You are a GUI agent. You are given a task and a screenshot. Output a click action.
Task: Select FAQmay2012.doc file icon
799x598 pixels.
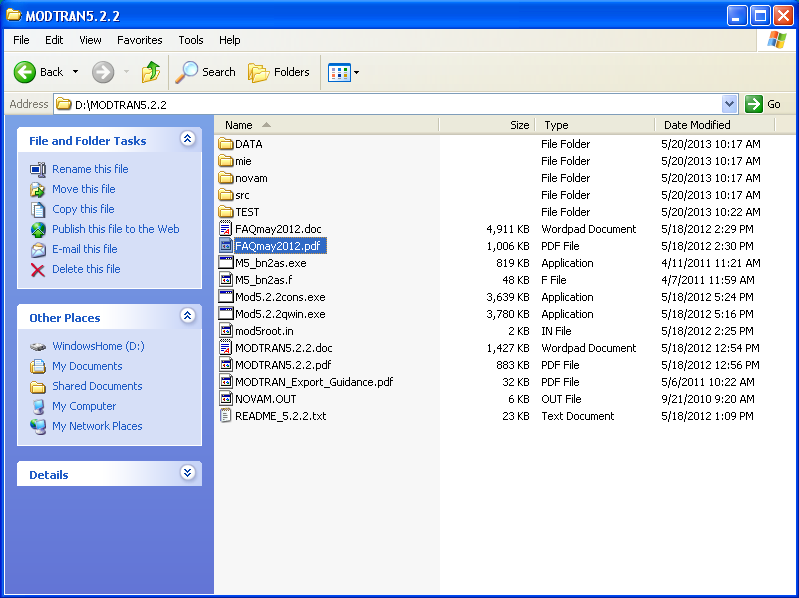pyautogui.click(x=225, y=228)
